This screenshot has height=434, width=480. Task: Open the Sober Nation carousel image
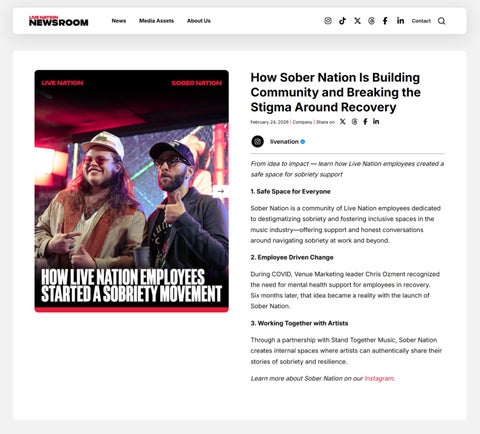pos(132,191)
